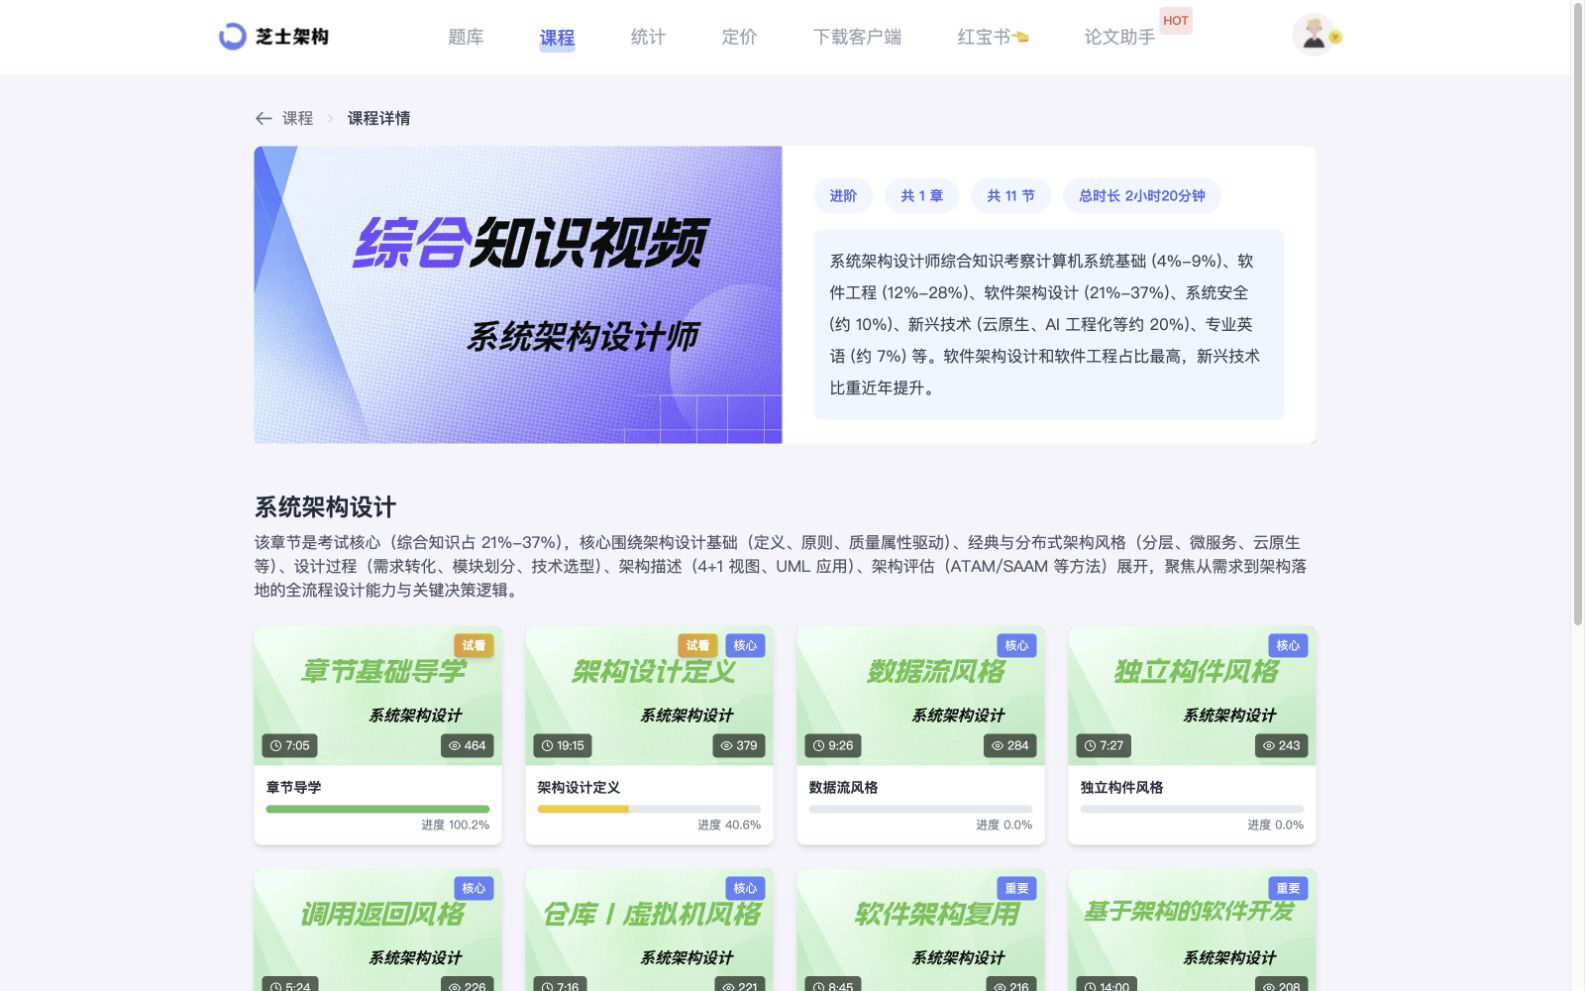1585x991 pixels.
Task: Click the 进度 100.2% label
Action: pos(455,825)
